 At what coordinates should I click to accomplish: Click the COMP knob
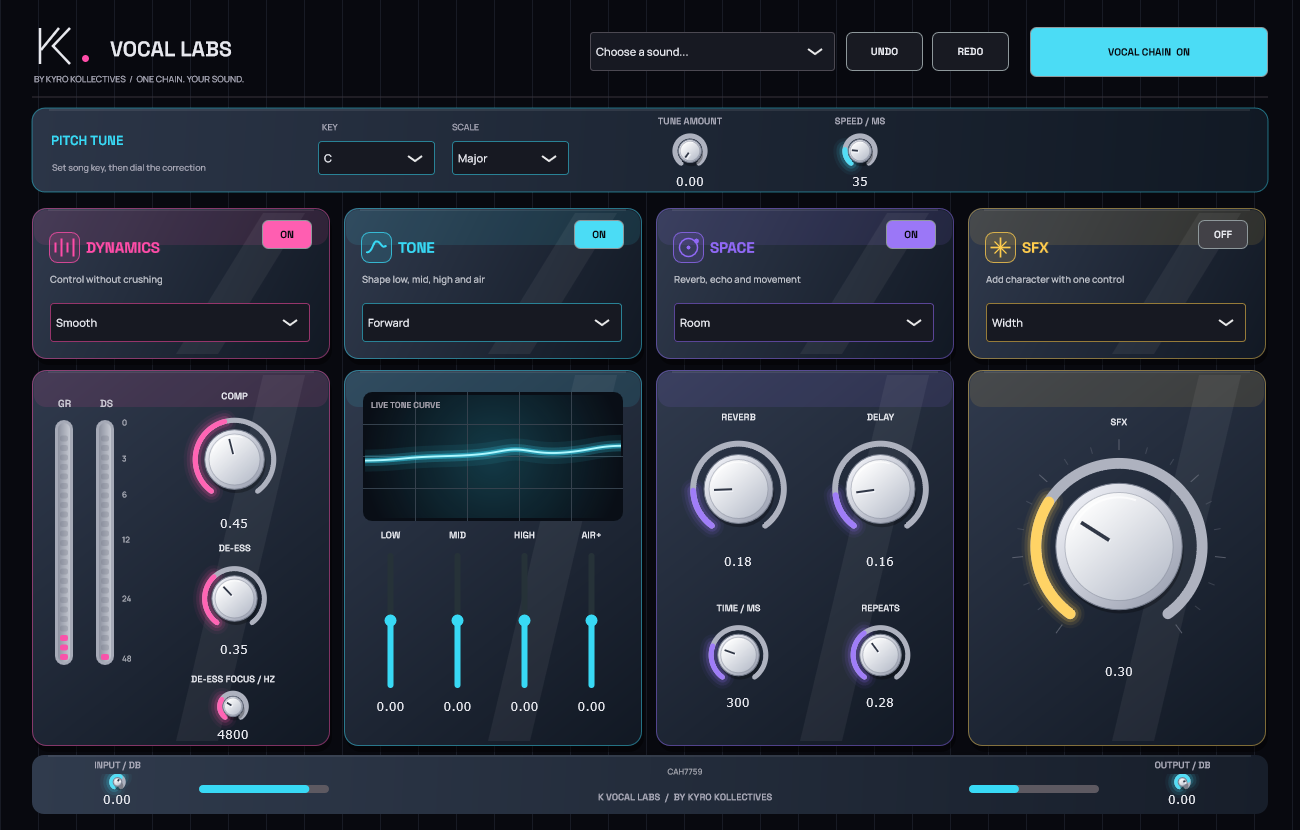(234, 460)
